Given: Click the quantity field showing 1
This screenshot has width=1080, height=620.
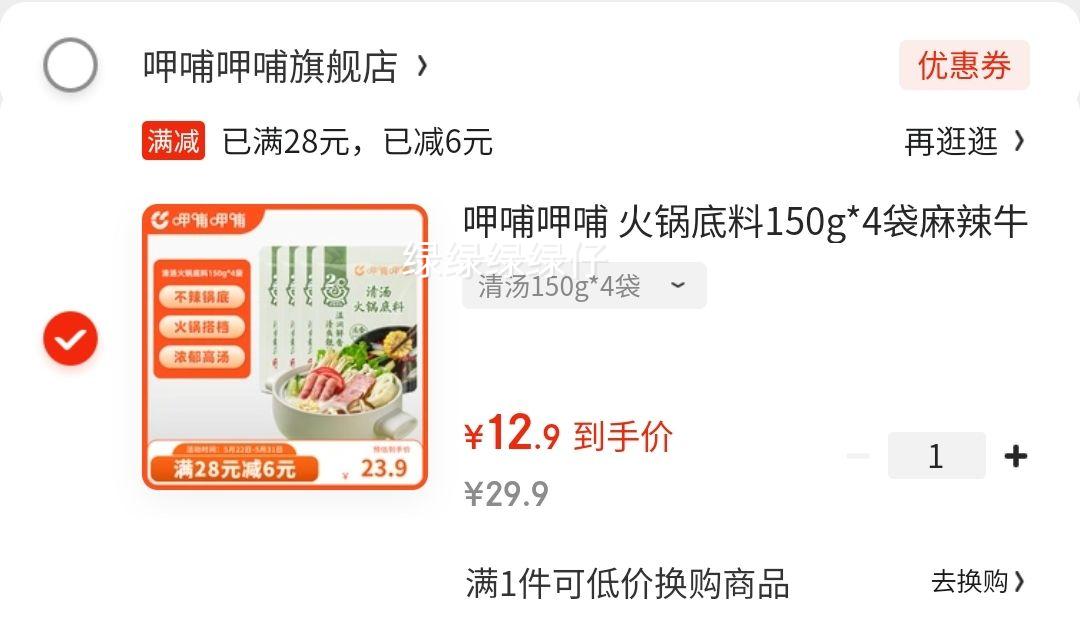Looking at the screenshot, I should click(x=937, y=455).
